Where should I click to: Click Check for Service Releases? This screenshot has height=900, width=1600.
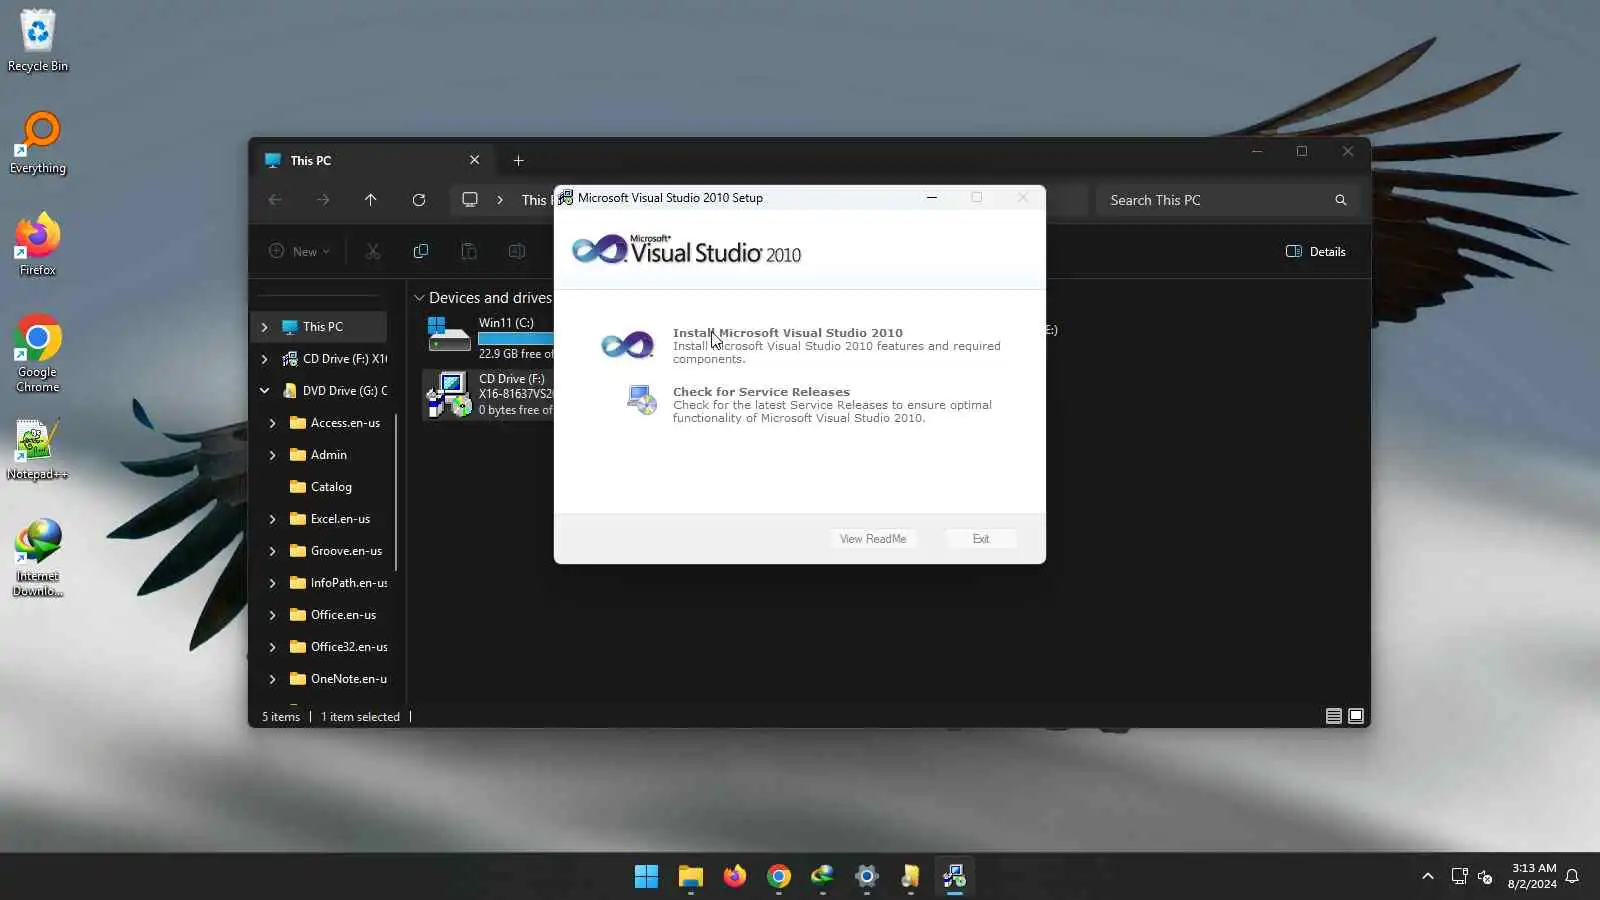(x=761, y=392)
